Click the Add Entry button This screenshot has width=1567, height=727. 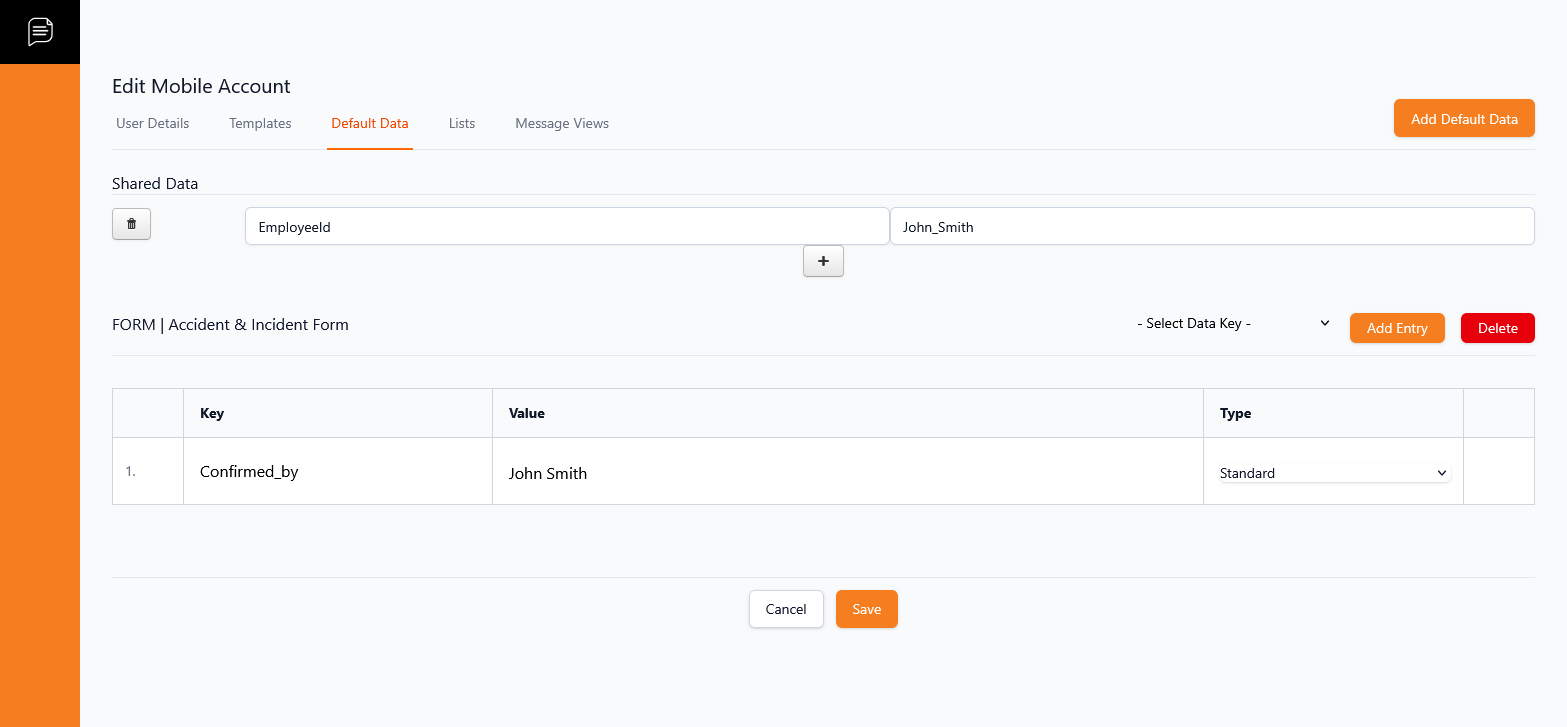(x=1397, y=328)
